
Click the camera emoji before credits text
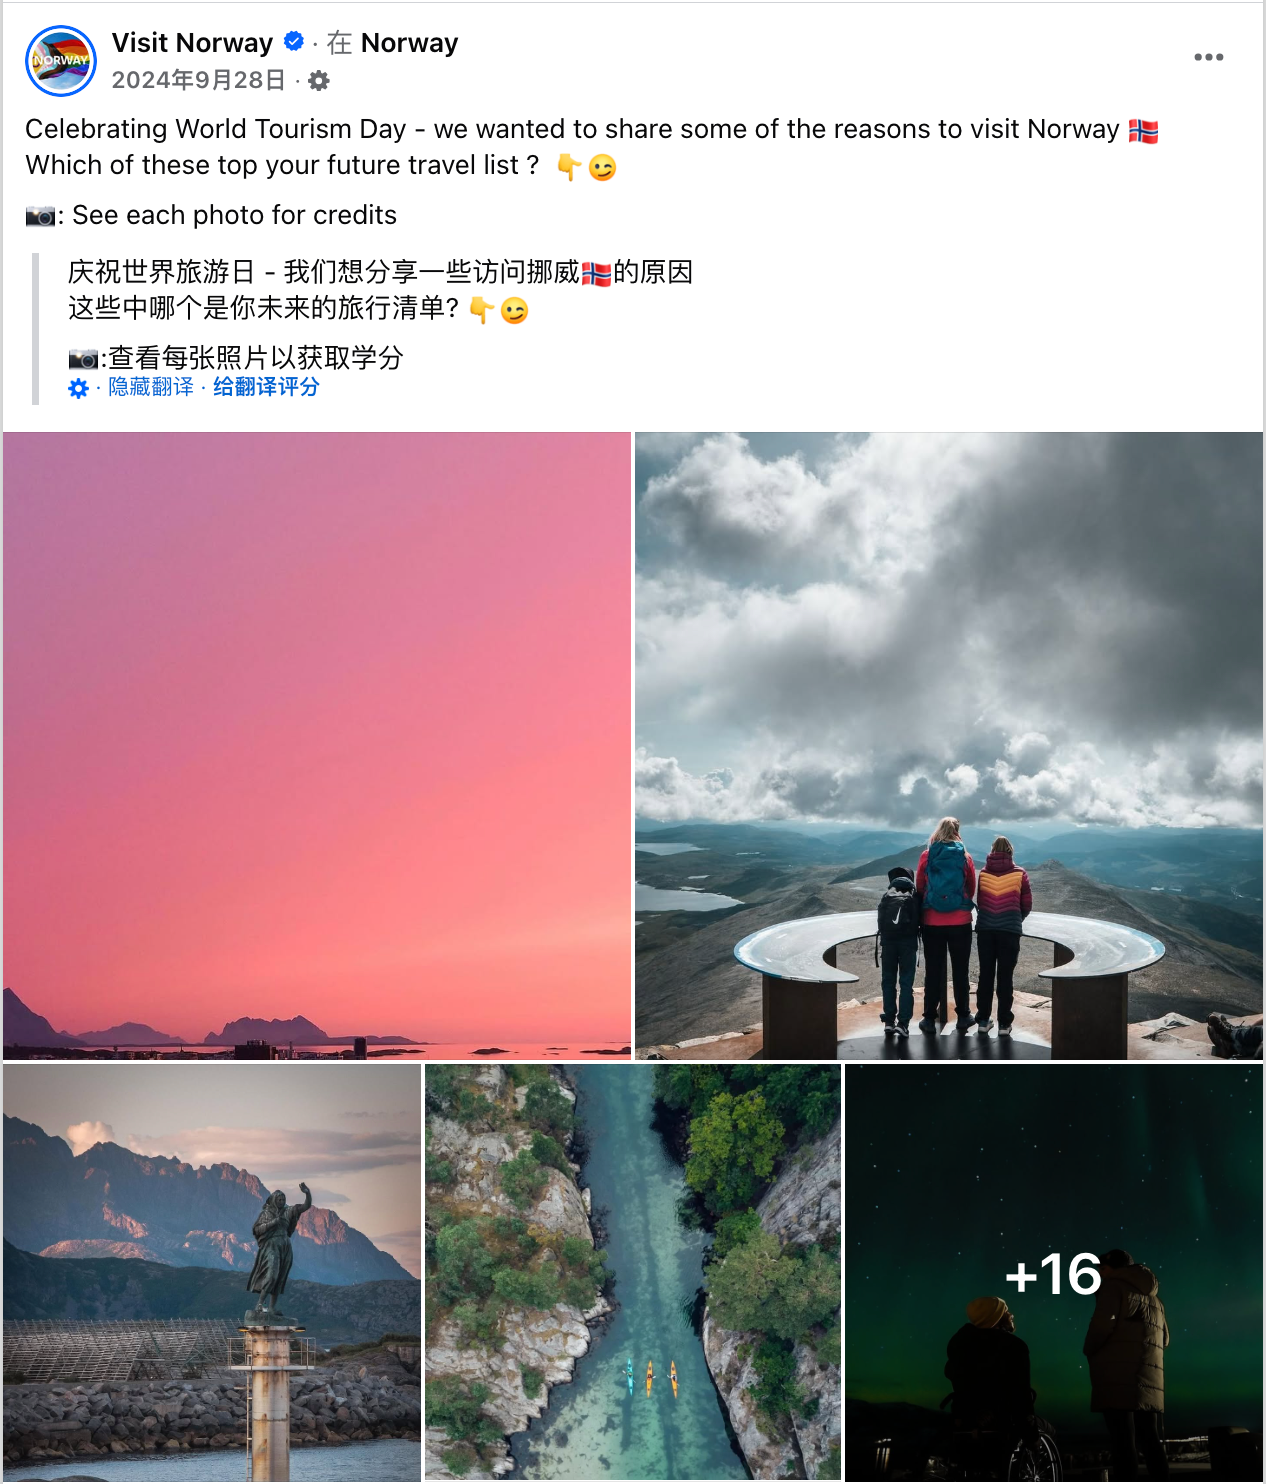click(x=40, y=216)
